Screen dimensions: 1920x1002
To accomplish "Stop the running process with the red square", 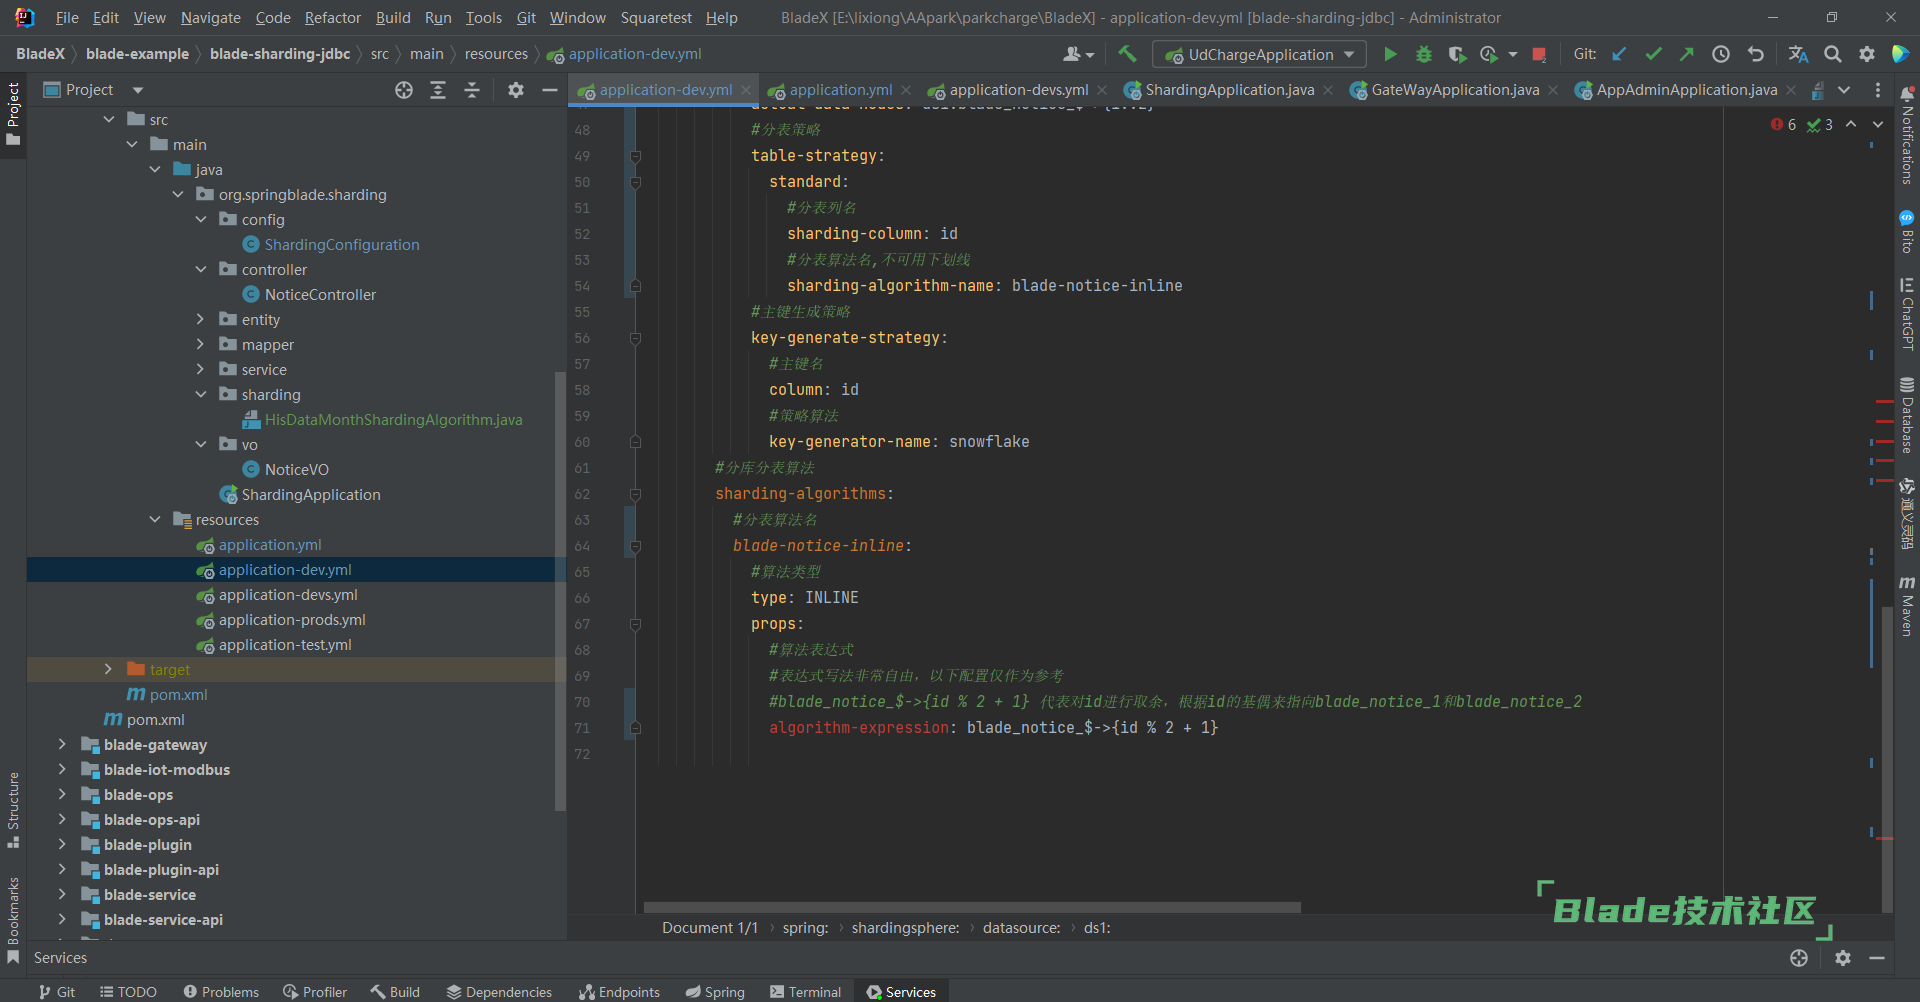I will [x=1540, y=54].
